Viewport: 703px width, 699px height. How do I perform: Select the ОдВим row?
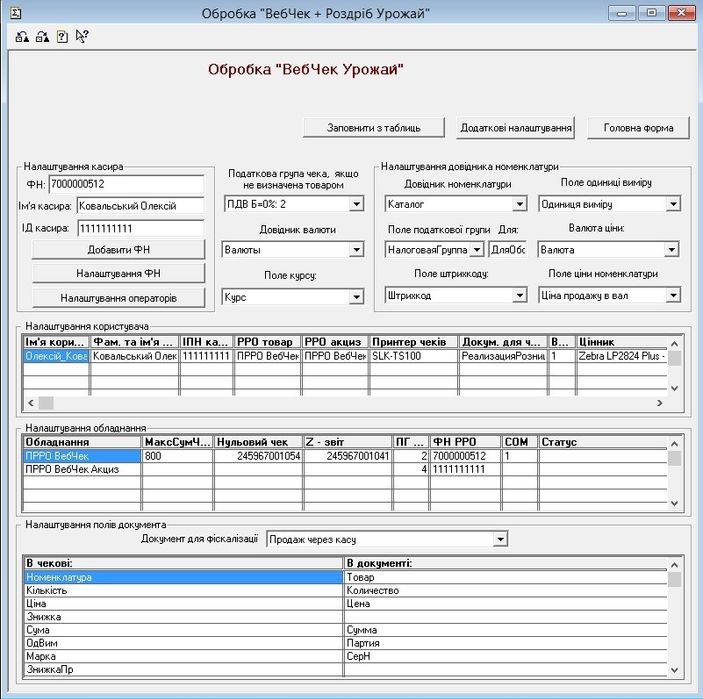[183, 643]
